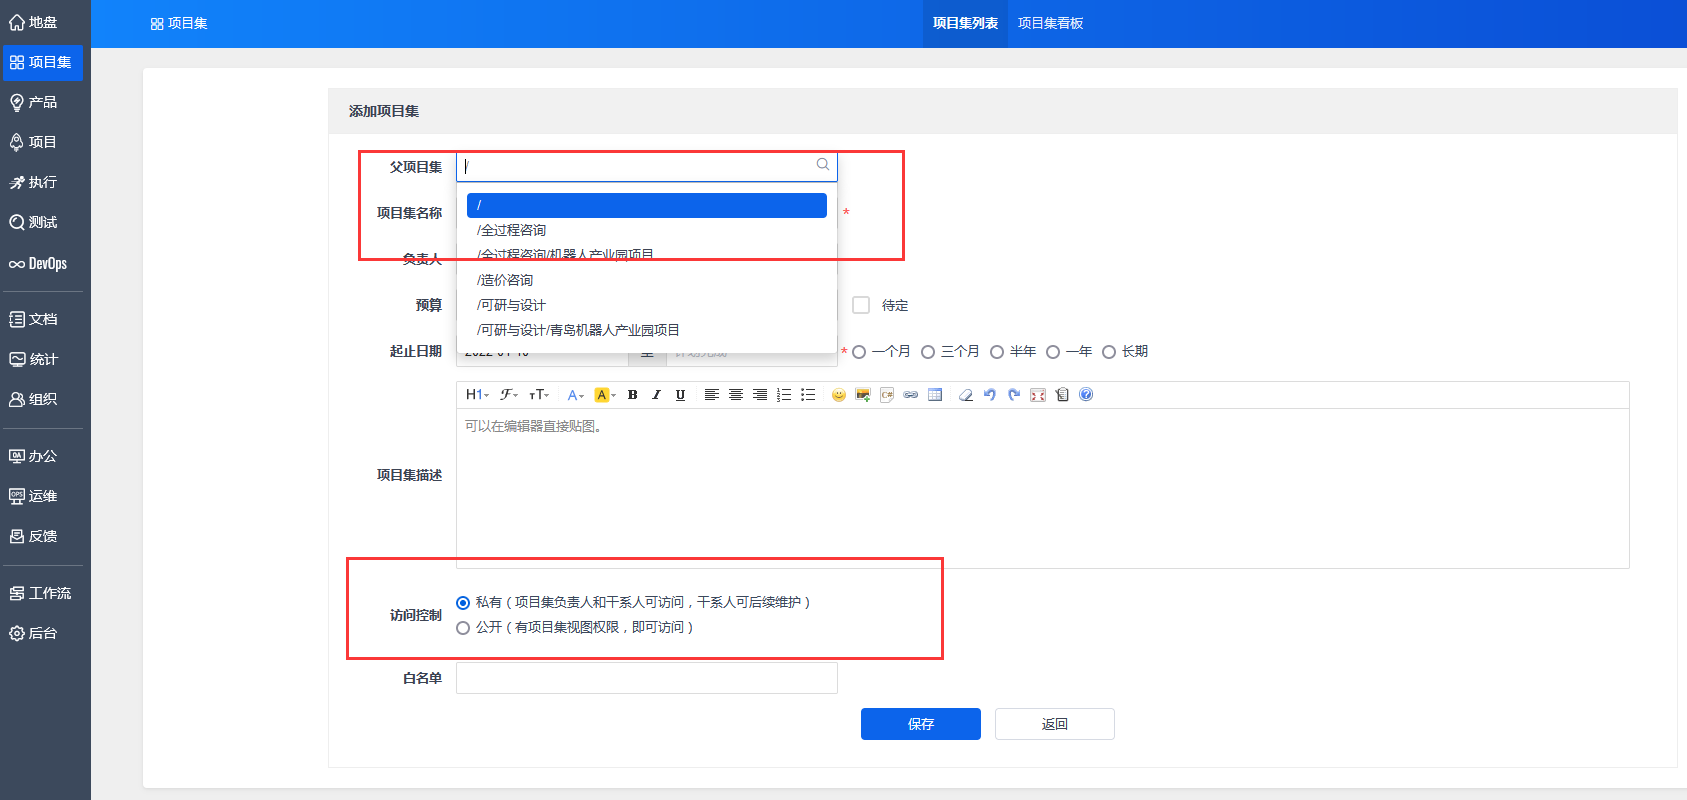The height and width of the screenshot is (800, 1687).
Task: Choose the 三个月 duration radio button
Action: click(928, 352)
